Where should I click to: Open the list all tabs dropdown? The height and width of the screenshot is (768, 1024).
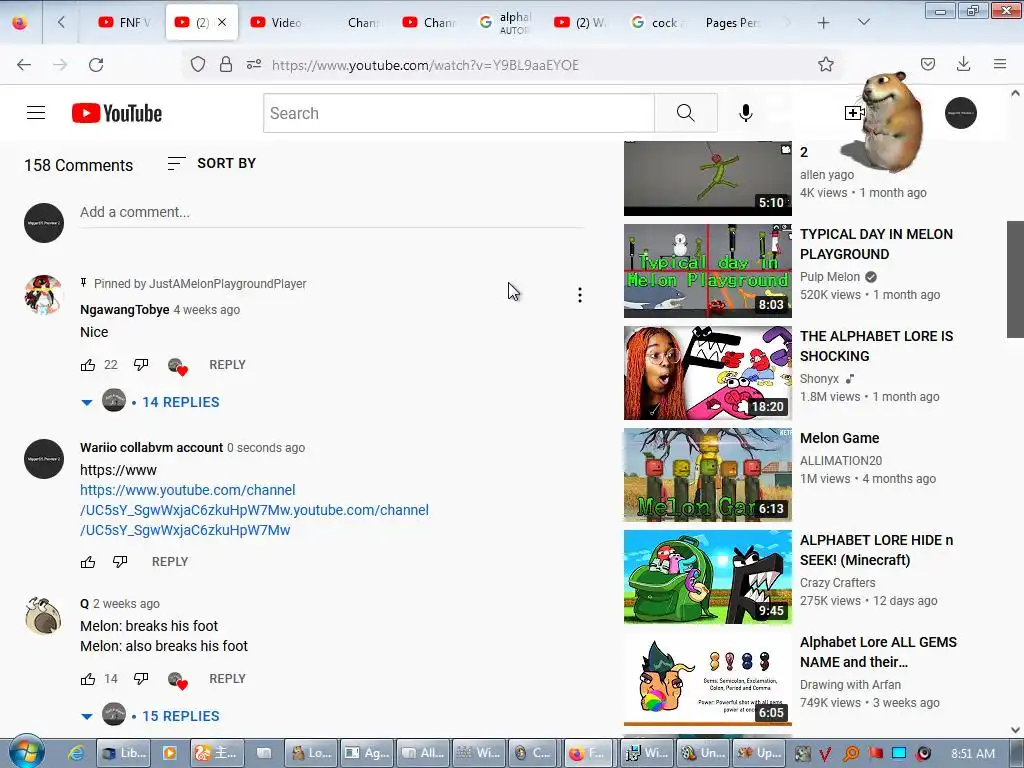(x=863, y=22)
